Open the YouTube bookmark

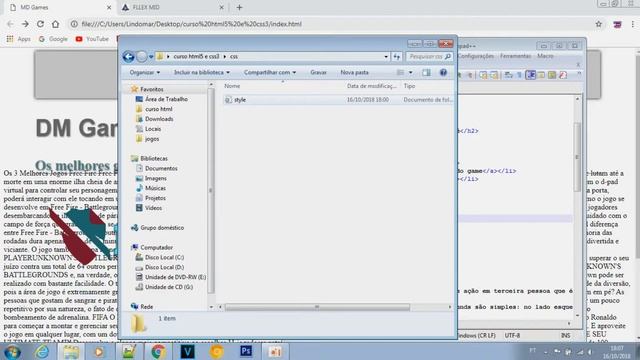(x=92, y=39)
